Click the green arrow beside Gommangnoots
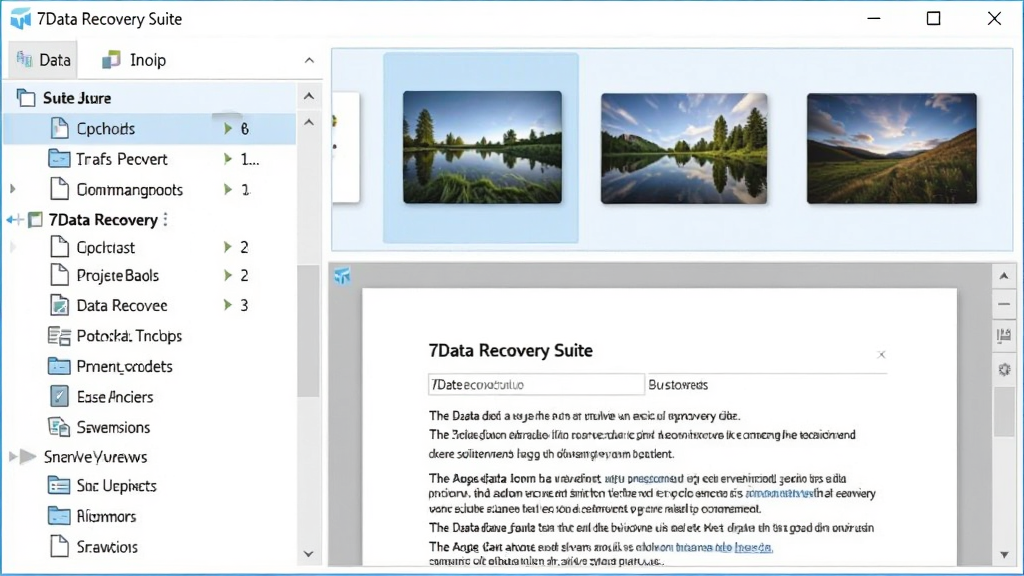The width and height of the screenshot is (1024, 576). (228, 189)
